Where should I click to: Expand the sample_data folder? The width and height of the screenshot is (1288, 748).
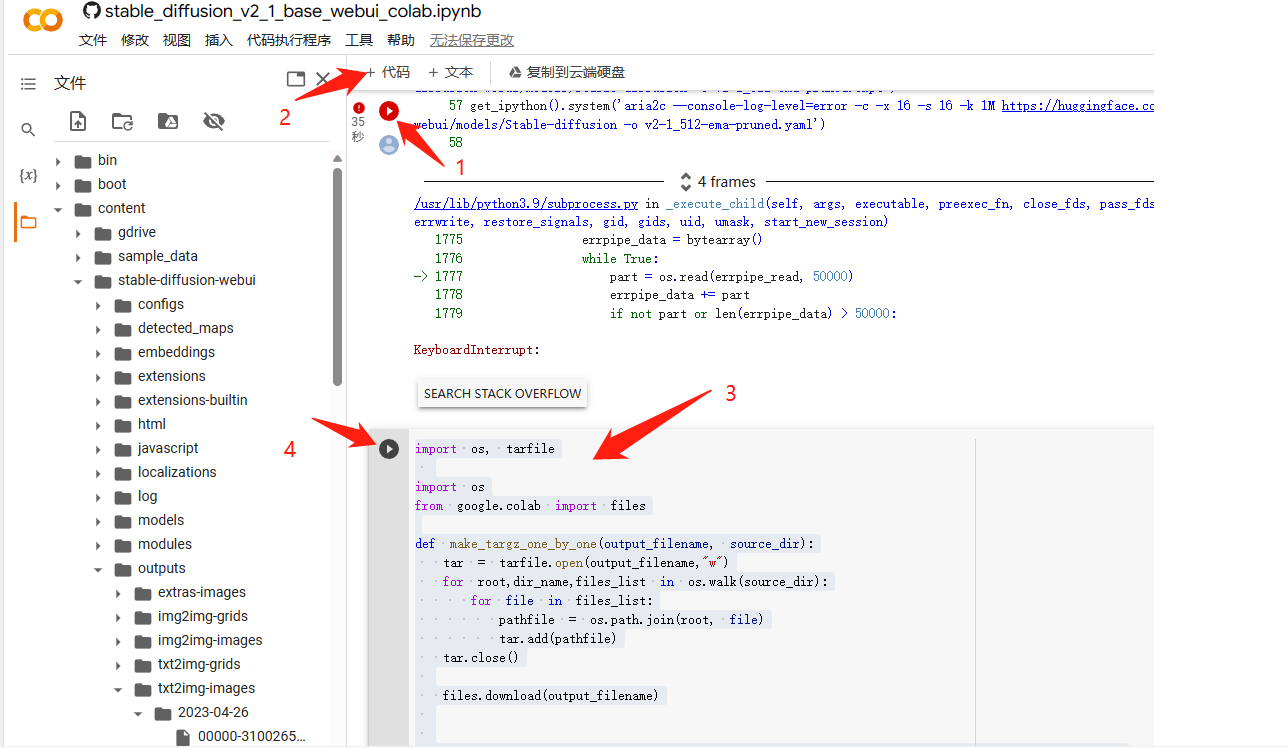click(x=78, y=257)
